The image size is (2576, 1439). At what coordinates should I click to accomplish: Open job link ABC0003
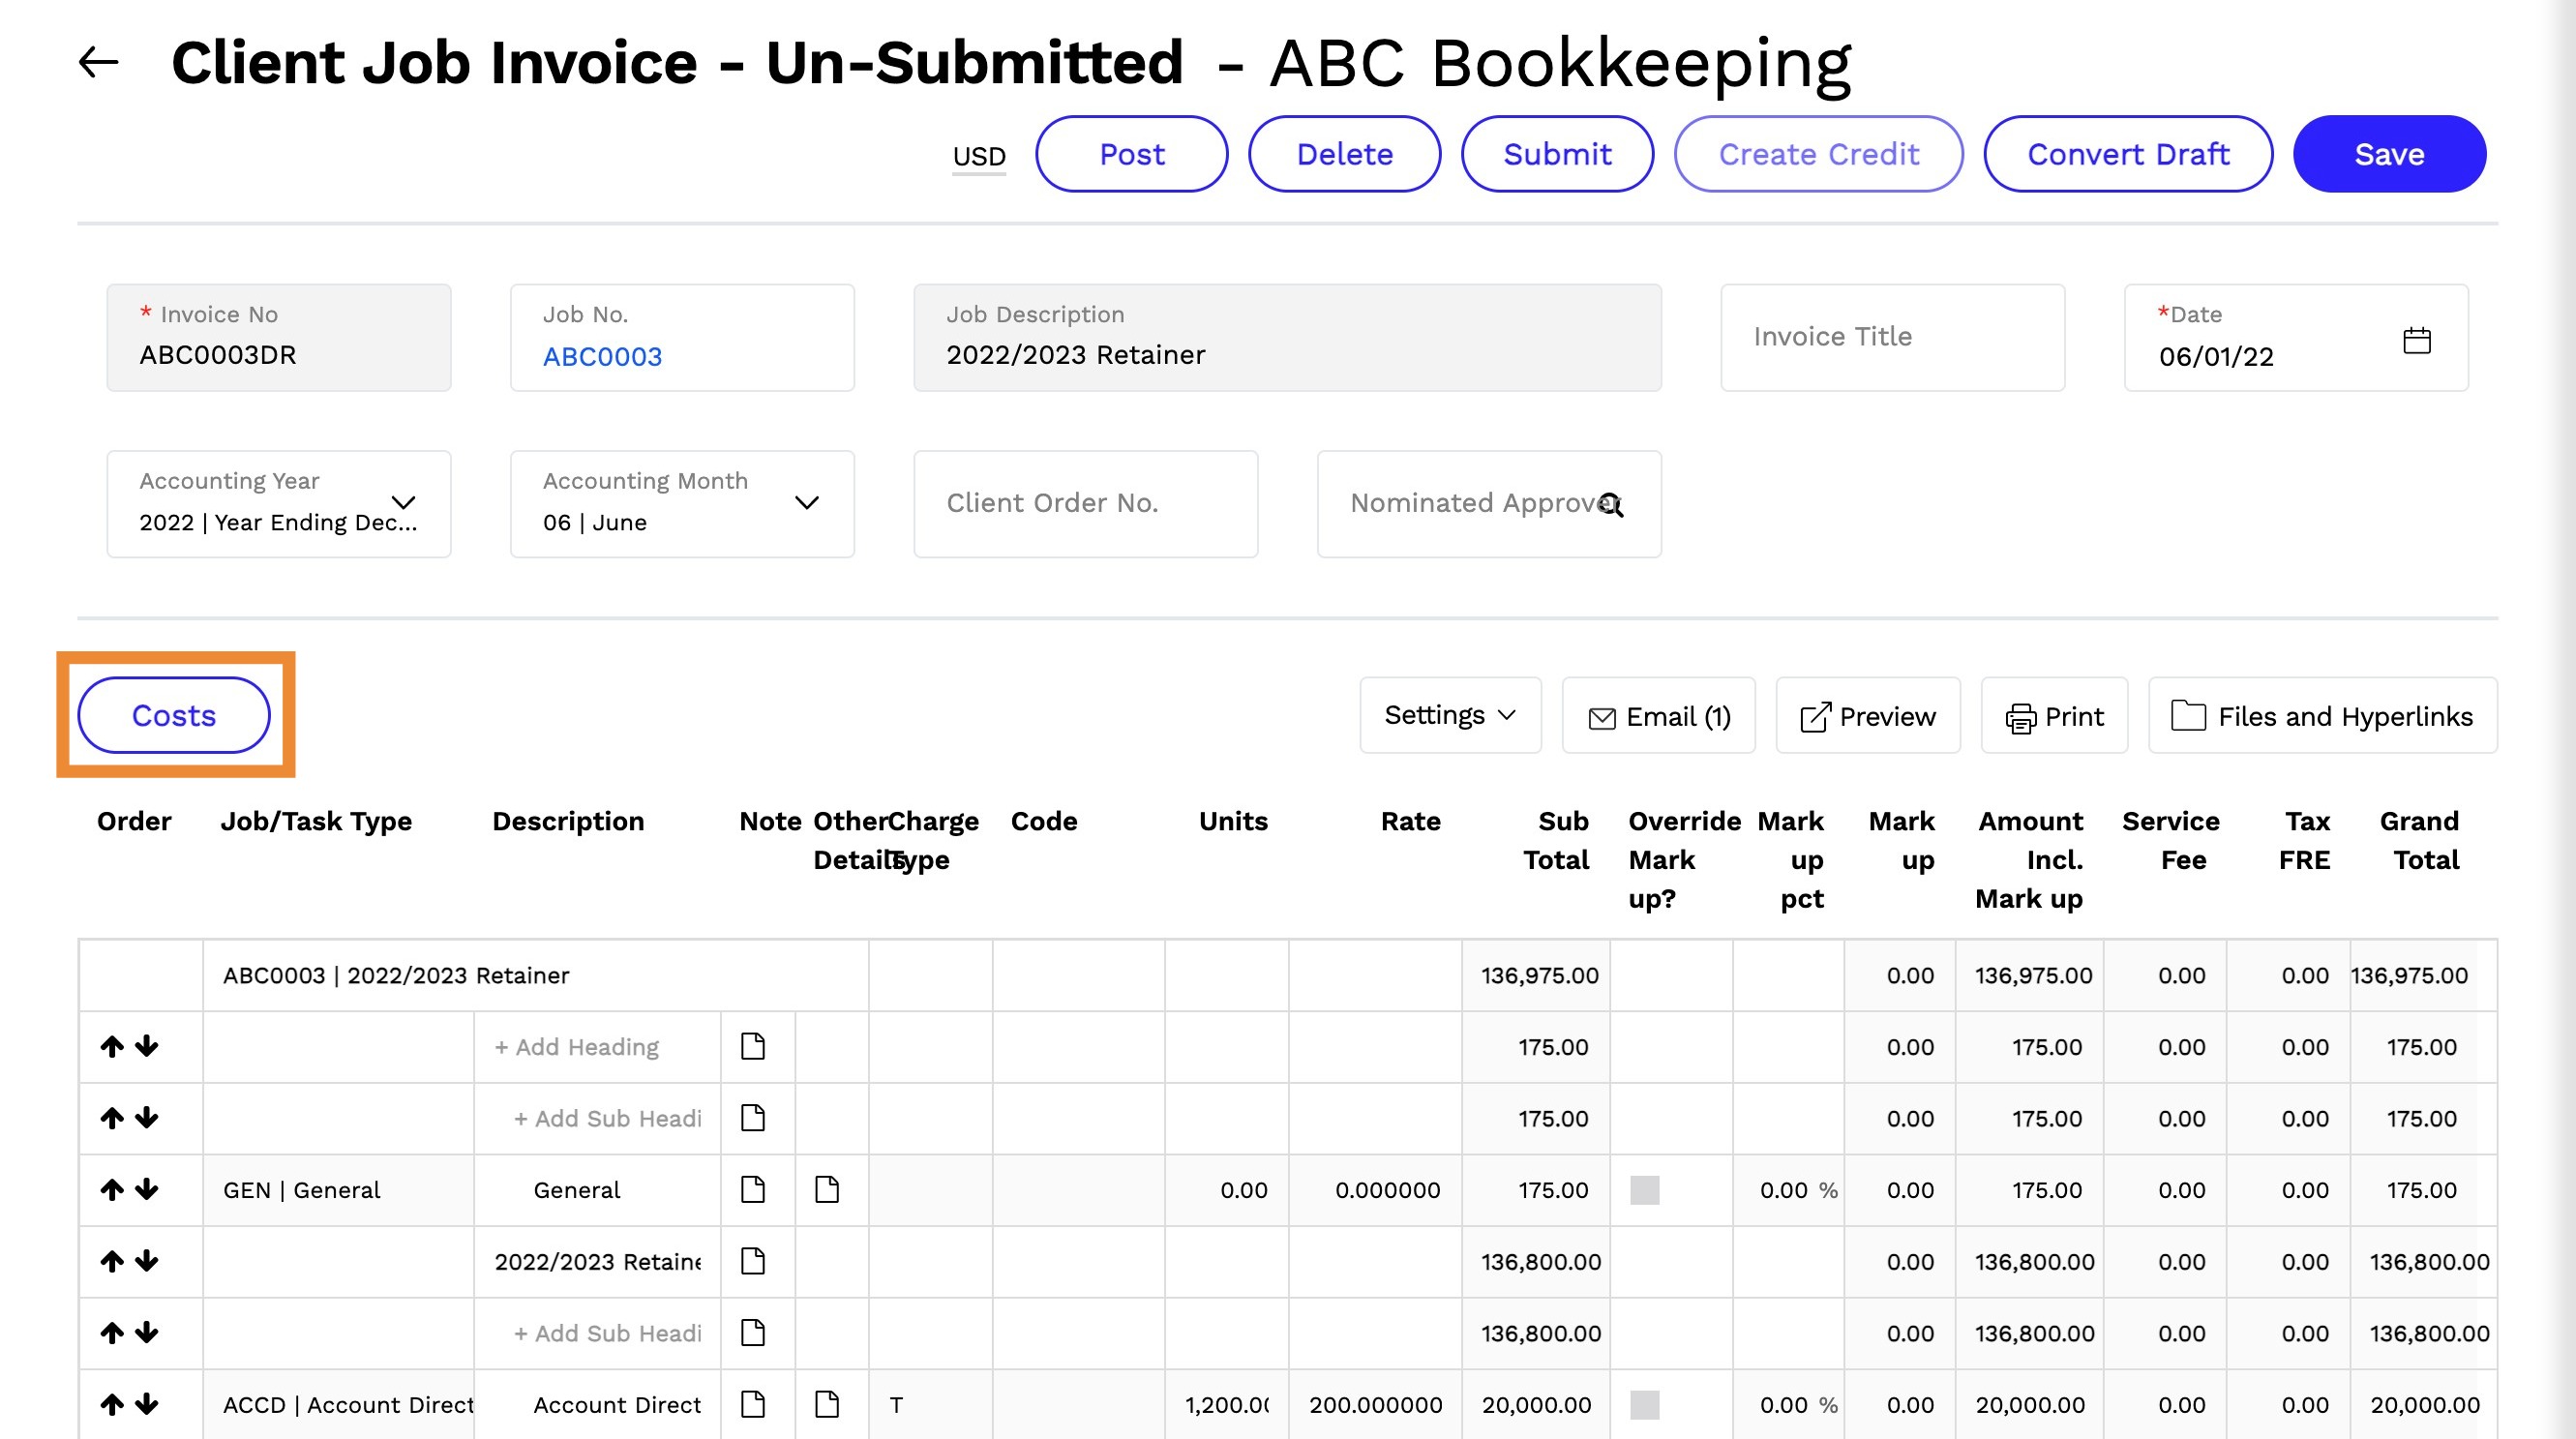pyautogui.click(x=602, y=356)
